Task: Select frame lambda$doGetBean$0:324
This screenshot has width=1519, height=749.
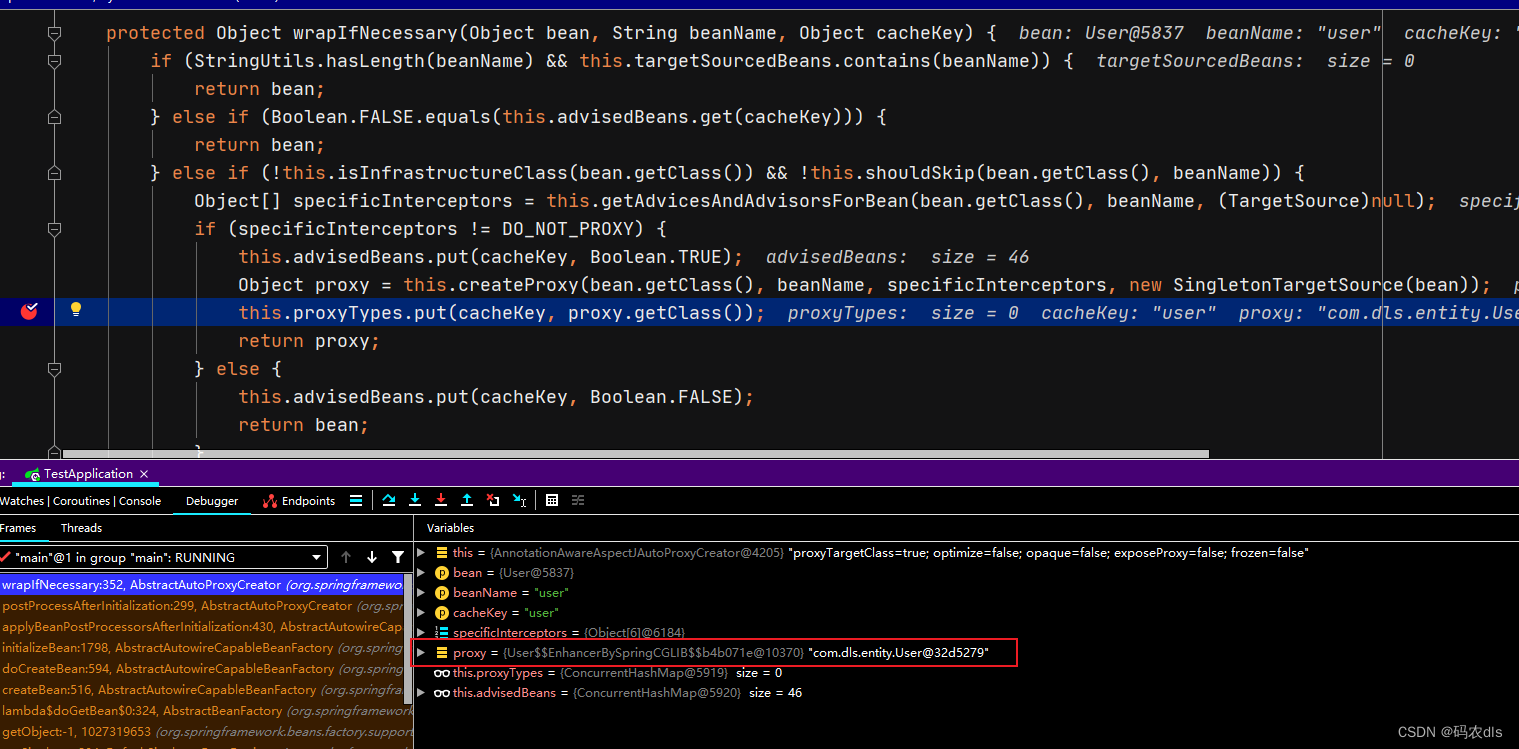Action: point(202,711)
